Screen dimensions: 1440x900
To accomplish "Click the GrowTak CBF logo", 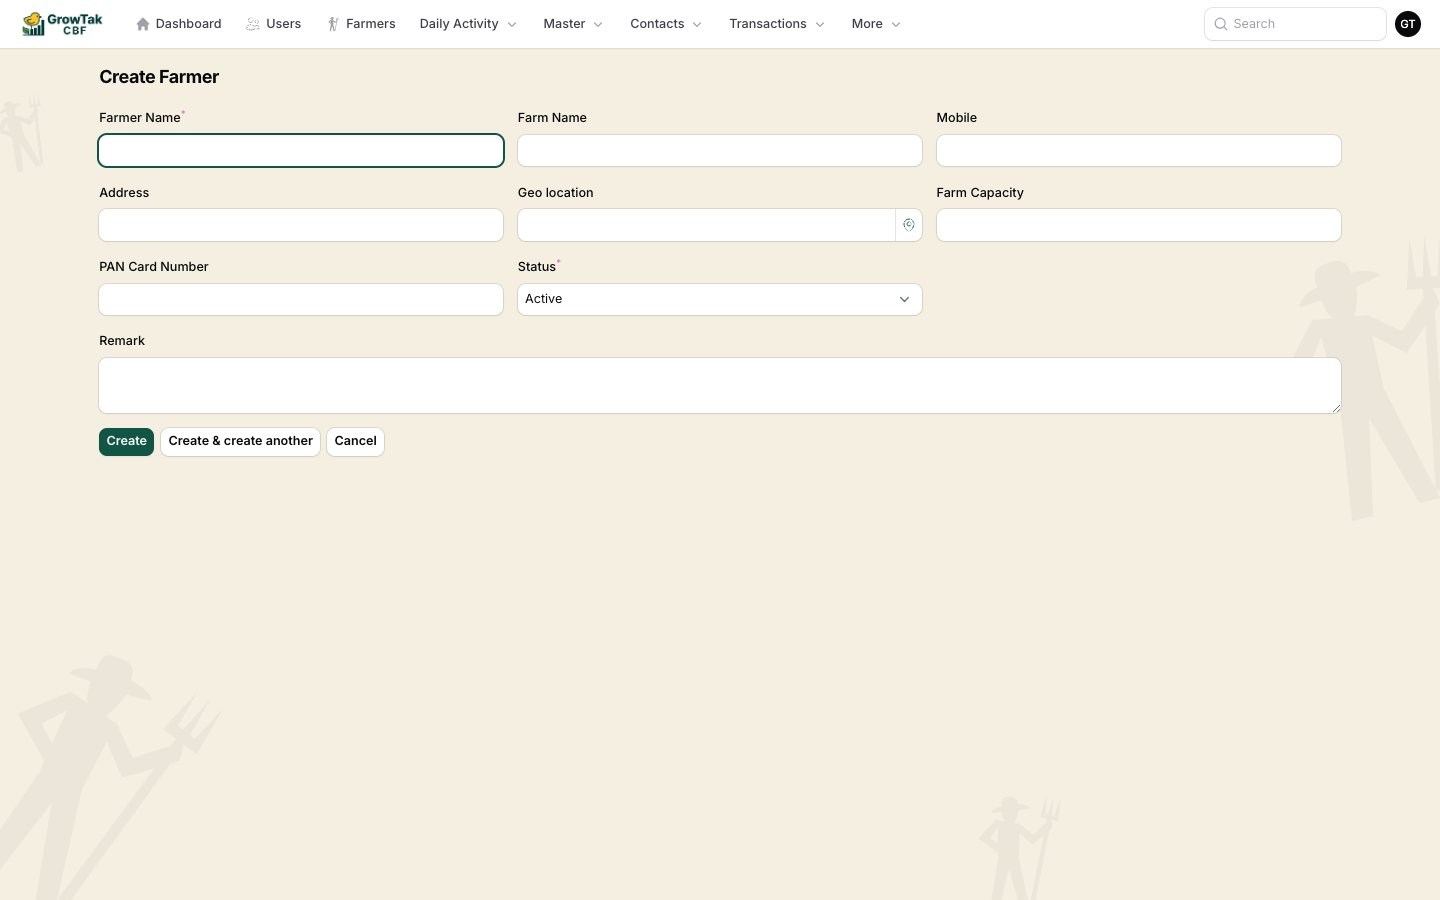I will coord(62,24).
